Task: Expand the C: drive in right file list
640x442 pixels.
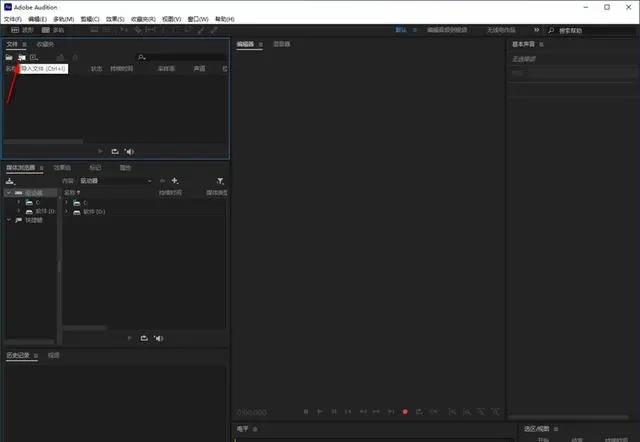Action: [x=67, y=203]
